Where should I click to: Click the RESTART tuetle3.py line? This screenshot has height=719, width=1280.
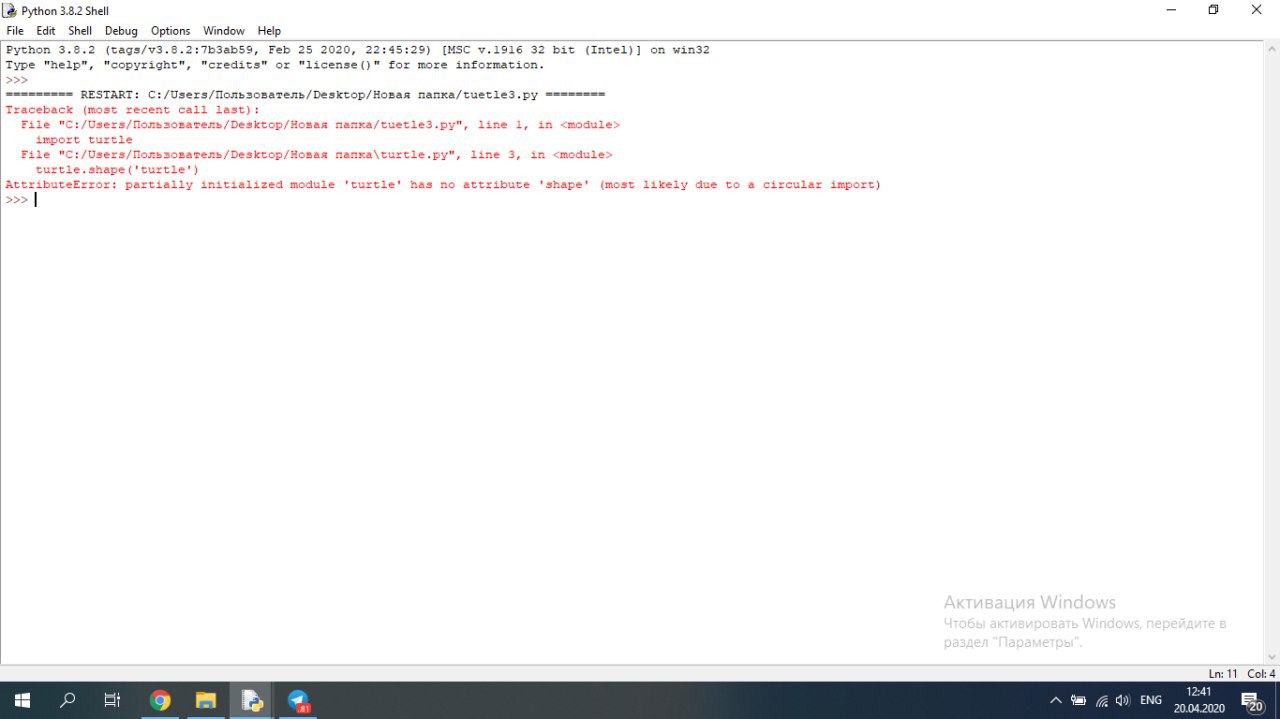(x=305, y=95)
